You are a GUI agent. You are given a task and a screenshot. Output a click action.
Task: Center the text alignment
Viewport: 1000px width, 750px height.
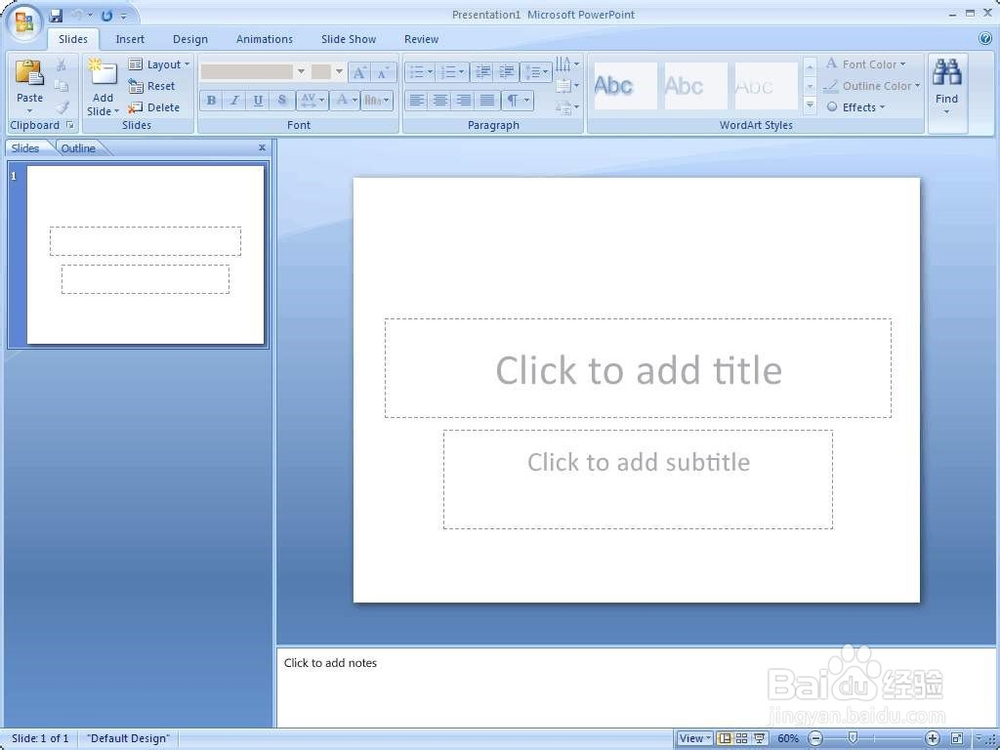(x=440, y=100)
